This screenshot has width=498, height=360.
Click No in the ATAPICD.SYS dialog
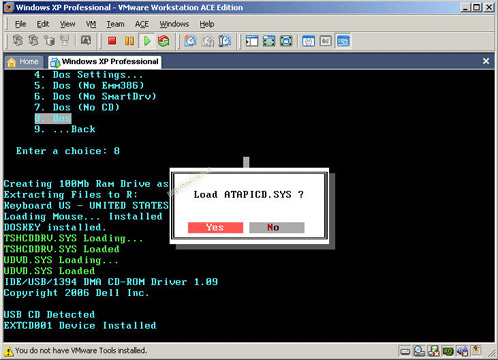coord(277,227)
